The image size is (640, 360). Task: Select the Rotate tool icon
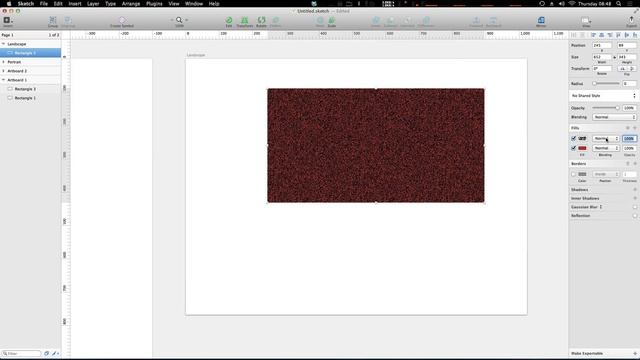(261, 20)
